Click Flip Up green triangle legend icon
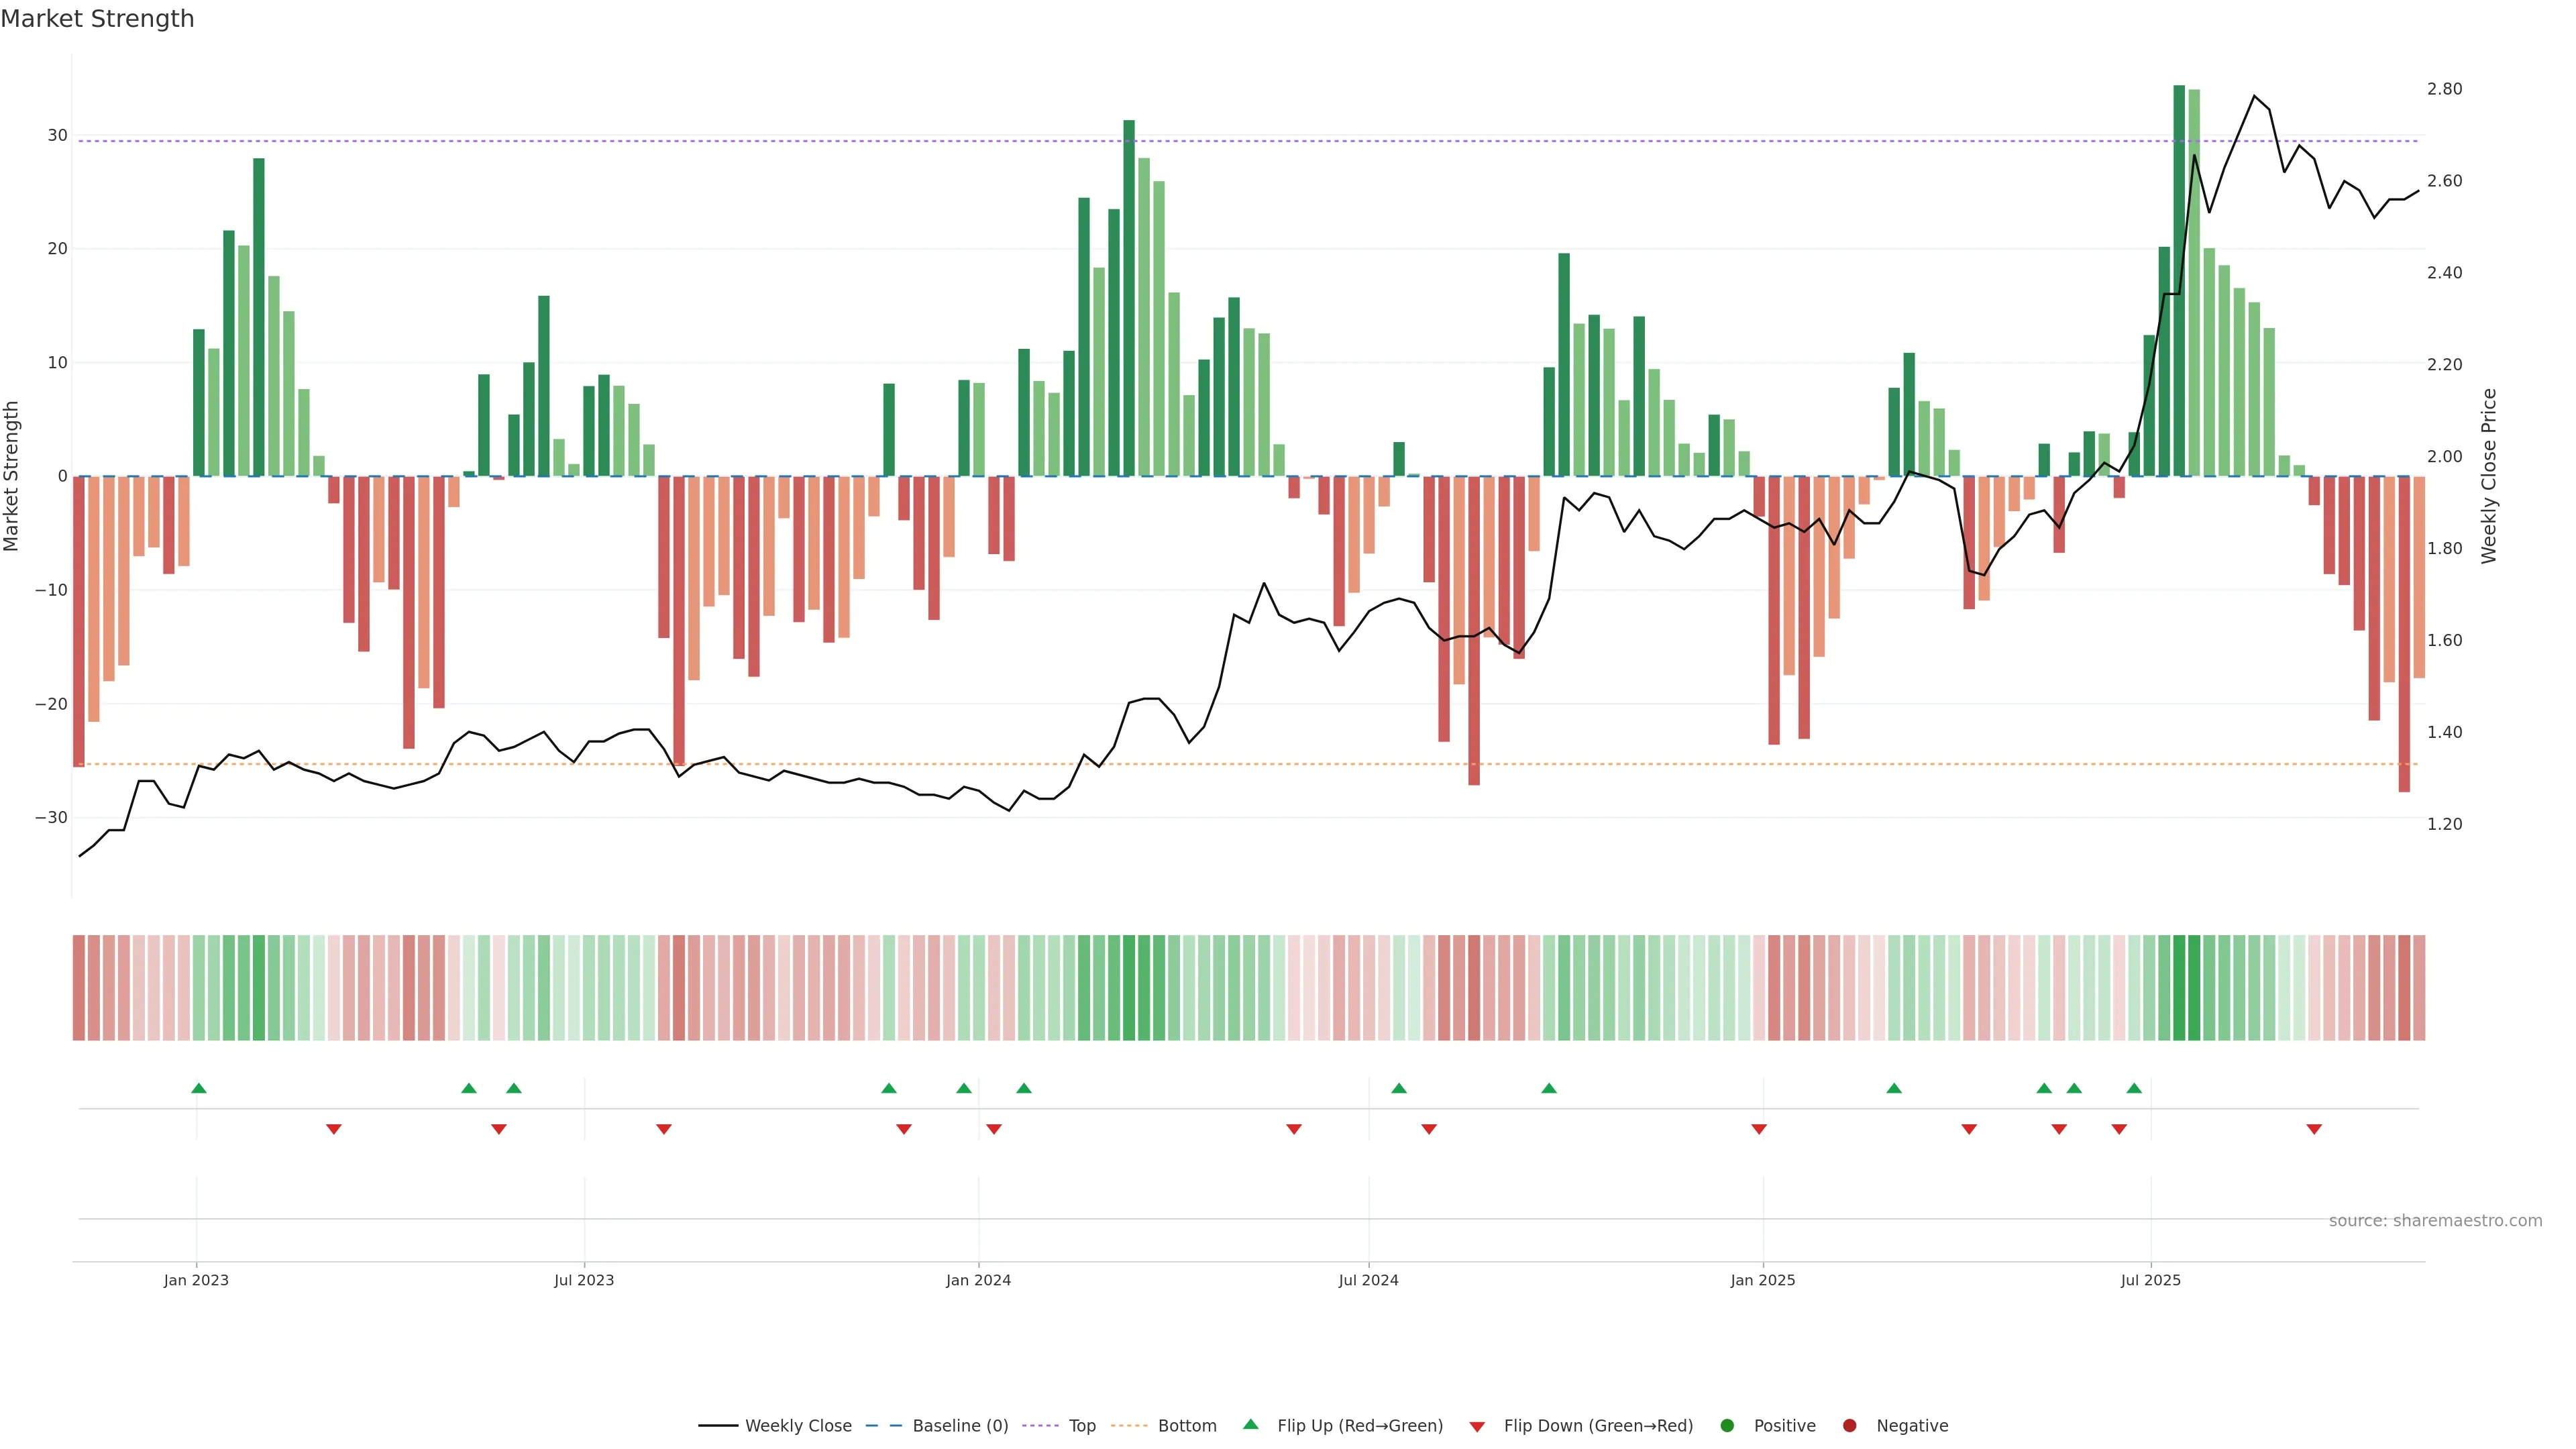The height and width of the screenshot is (1449, 2576). coord(1250,1424)
